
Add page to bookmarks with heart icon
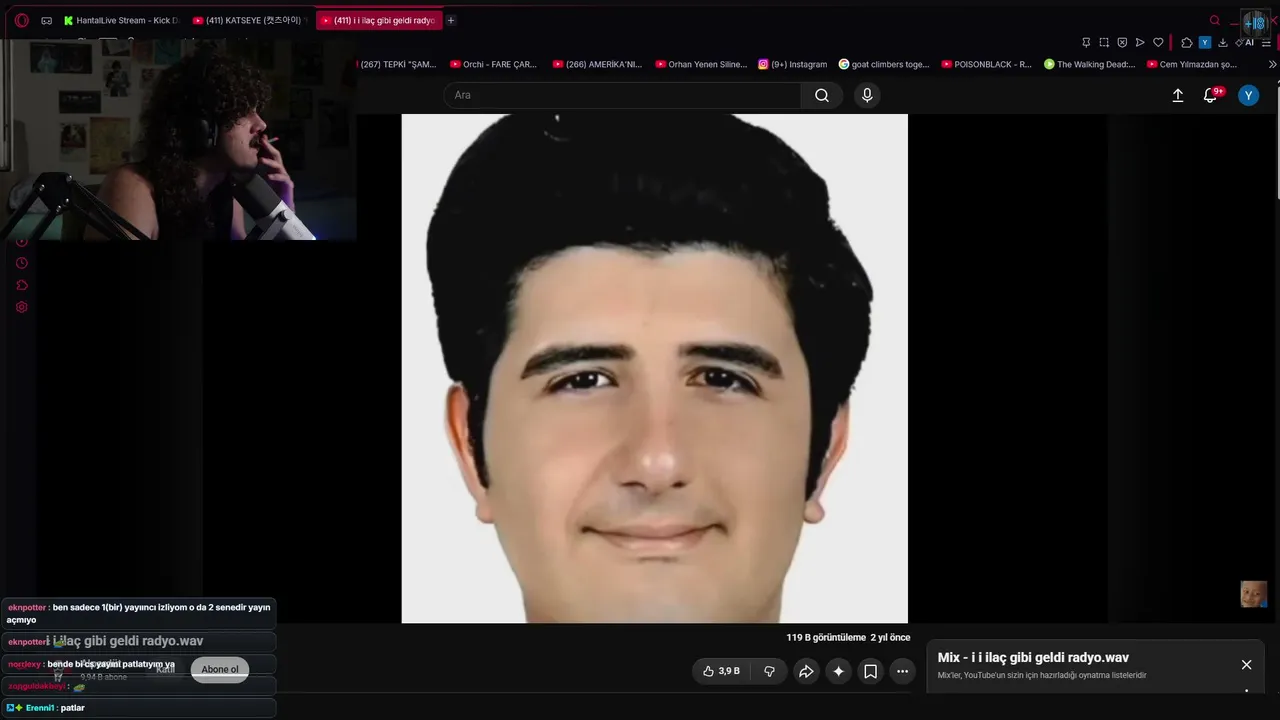[1158, 42]
